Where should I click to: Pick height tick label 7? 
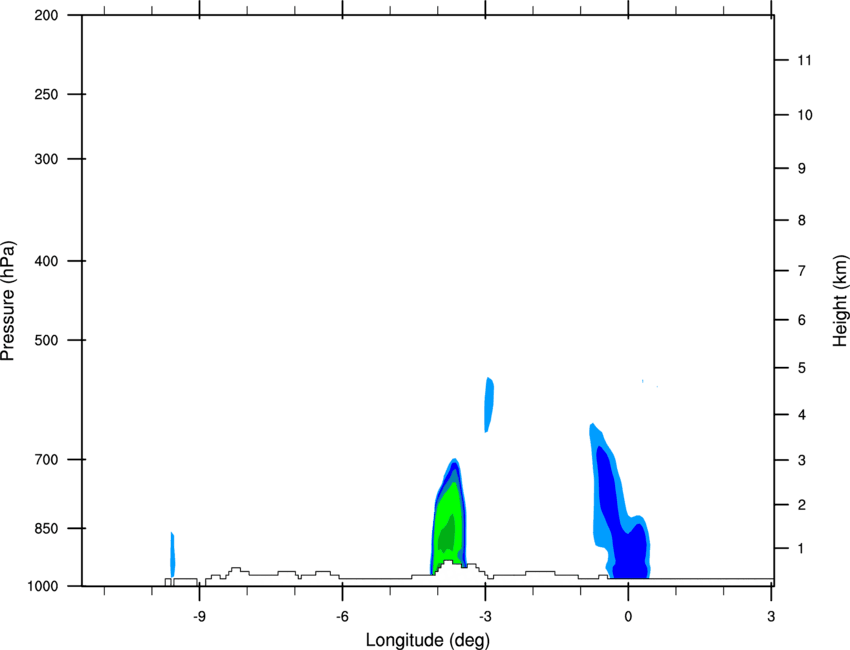(x=802, y=271)
